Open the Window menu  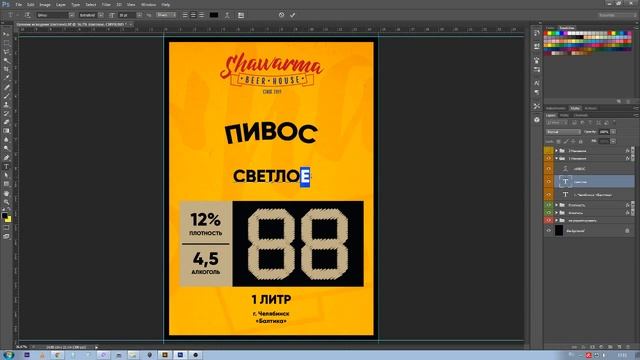(148, 4)
